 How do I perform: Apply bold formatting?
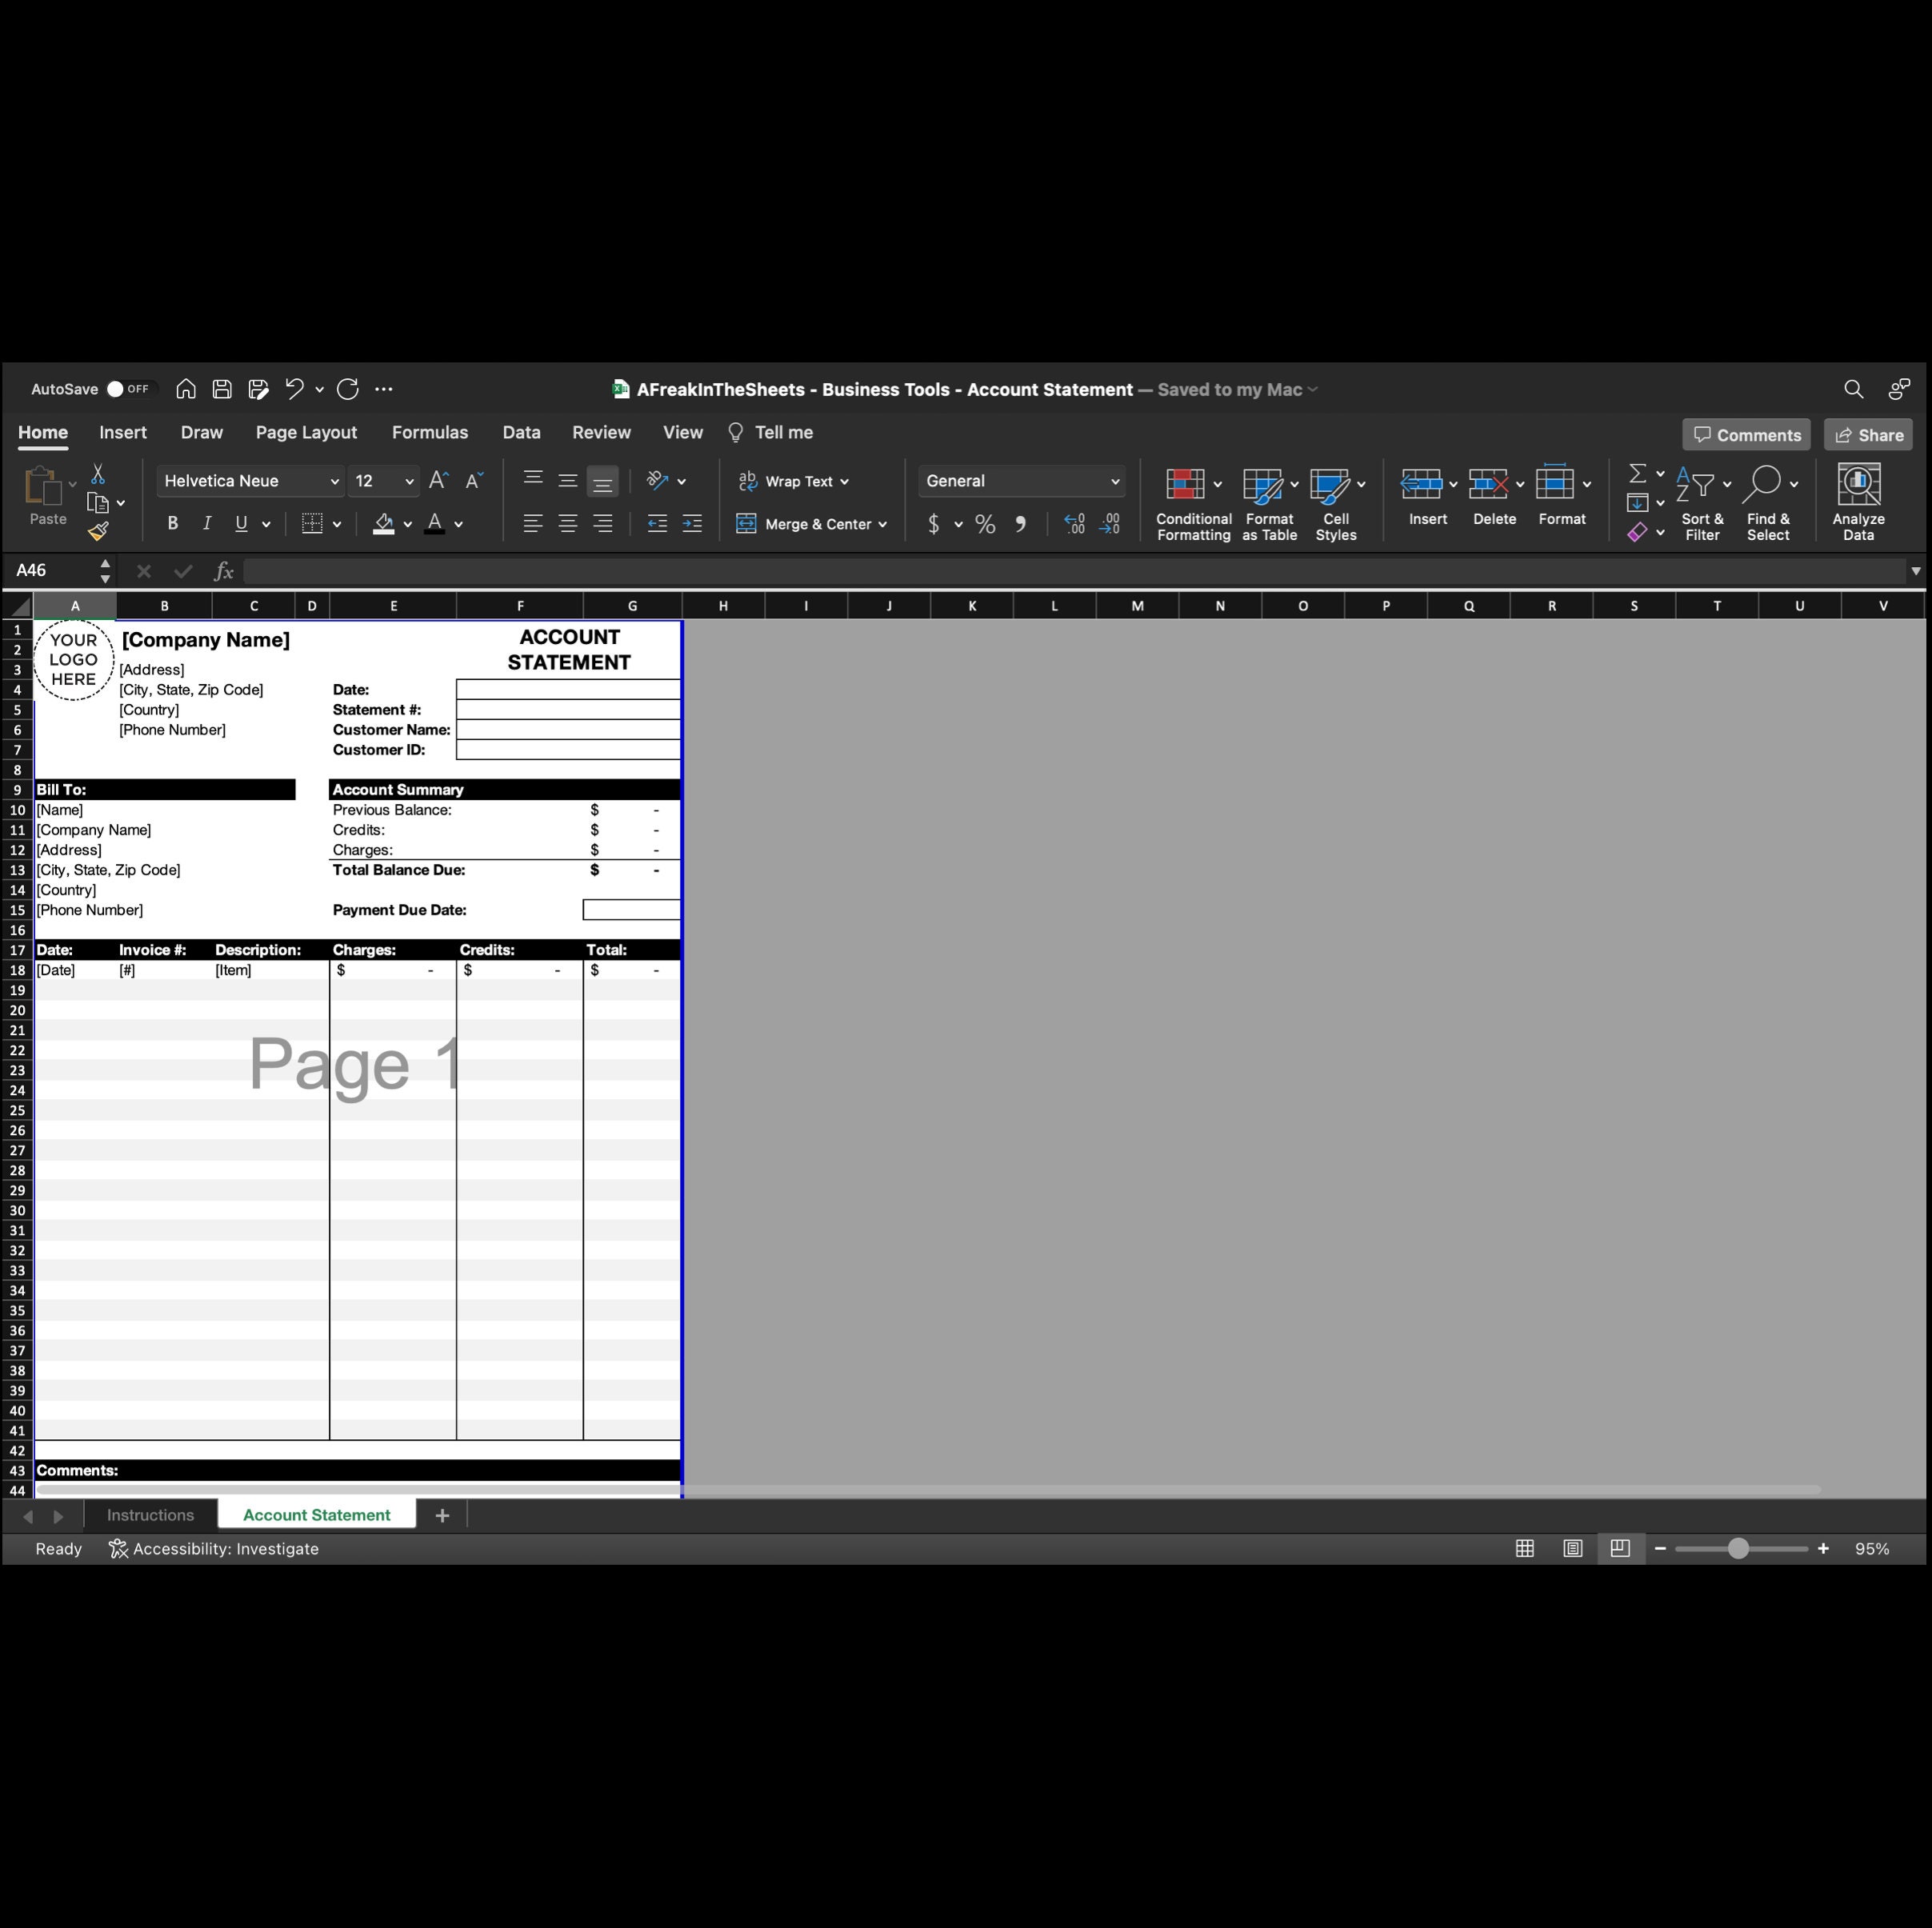(172, 523)
